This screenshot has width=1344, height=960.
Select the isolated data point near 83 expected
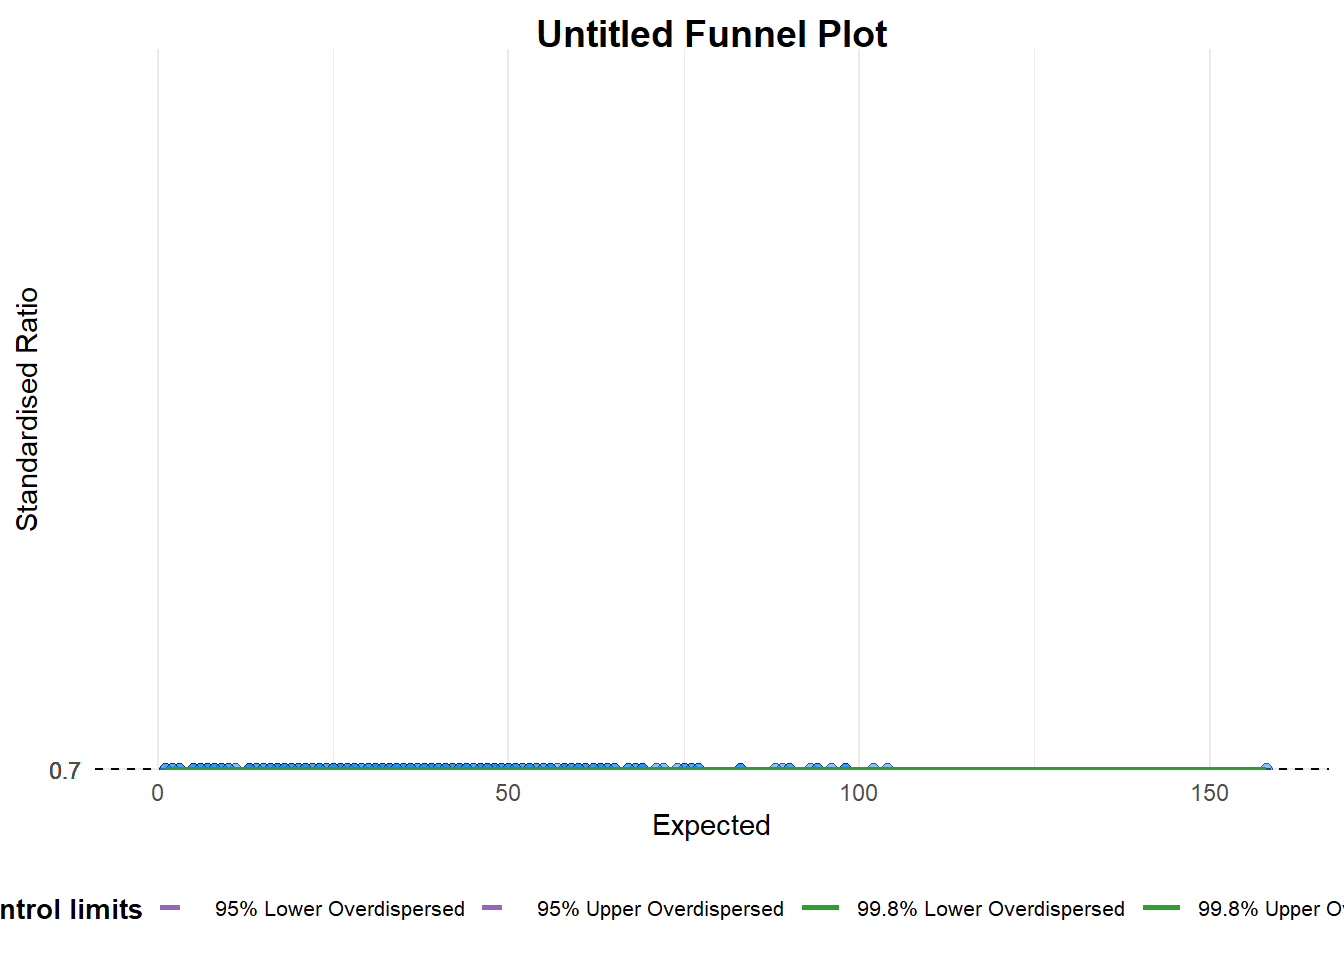pos(740,768)
